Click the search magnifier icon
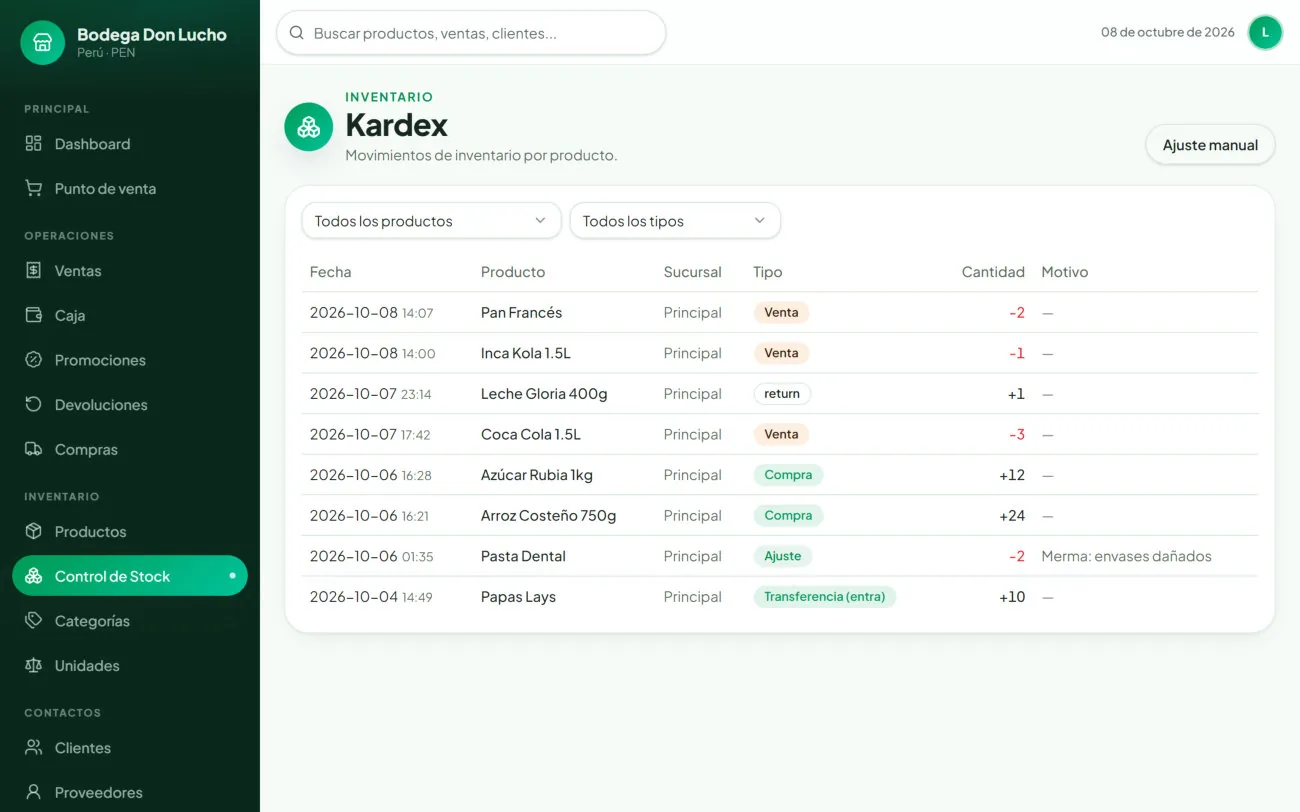This screenshot has width=1300, height=812. 296,33
